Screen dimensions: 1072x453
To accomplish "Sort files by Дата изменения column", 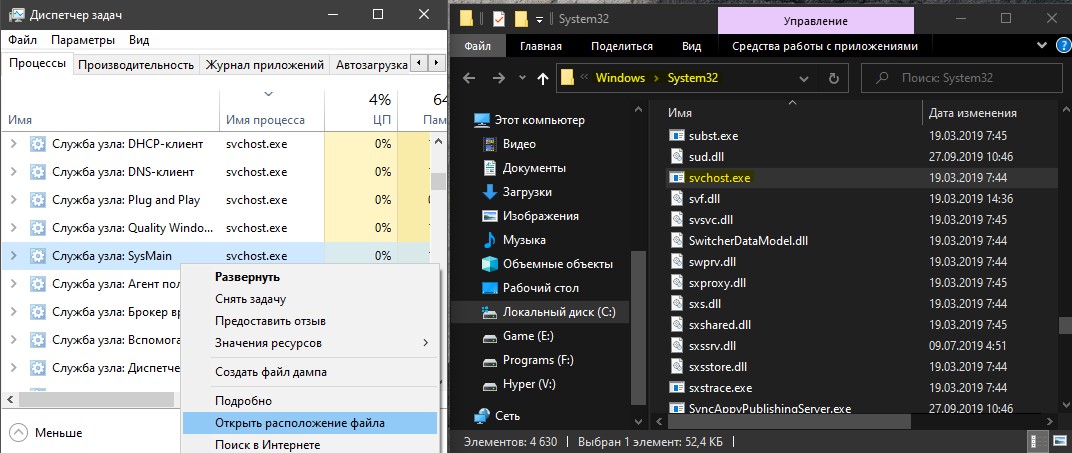I will (973, 113).
